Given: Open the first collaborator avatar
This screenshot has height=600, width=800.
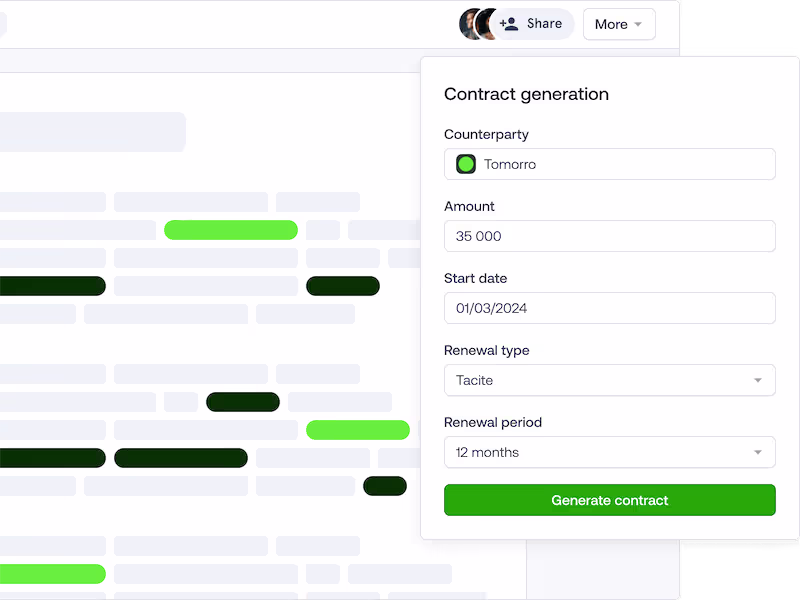Looking at the screenshot, I should [x=469, y=23].
